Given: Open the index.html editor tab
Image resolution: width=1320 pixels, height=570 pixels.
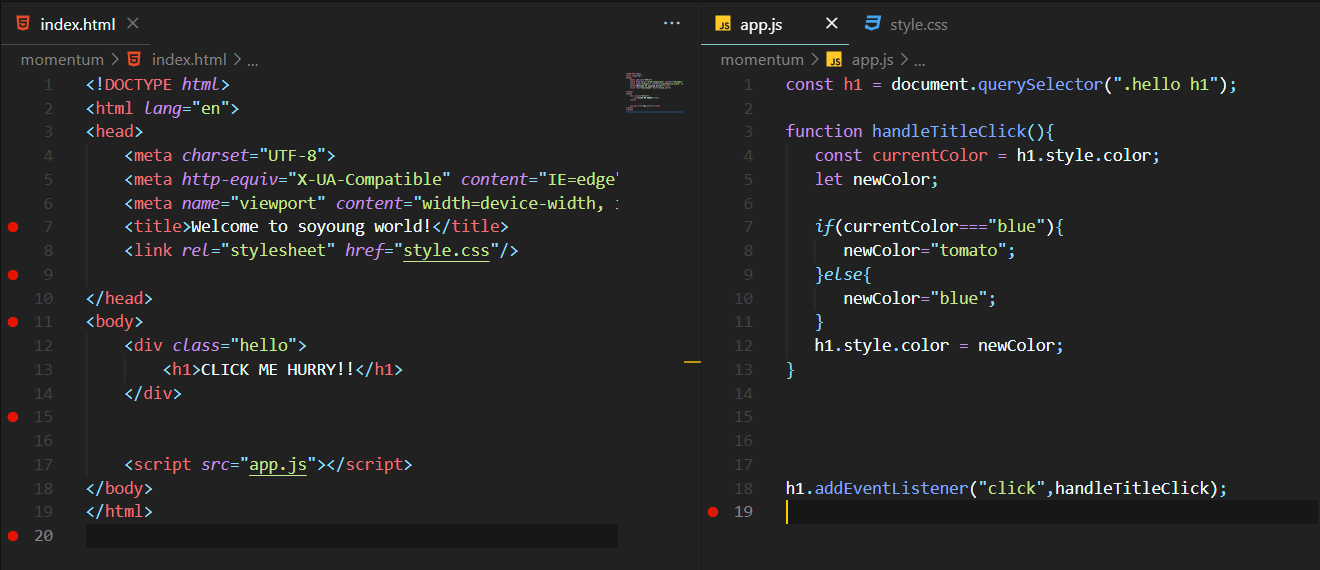Looking at the screenshot, I should [77, 24].
